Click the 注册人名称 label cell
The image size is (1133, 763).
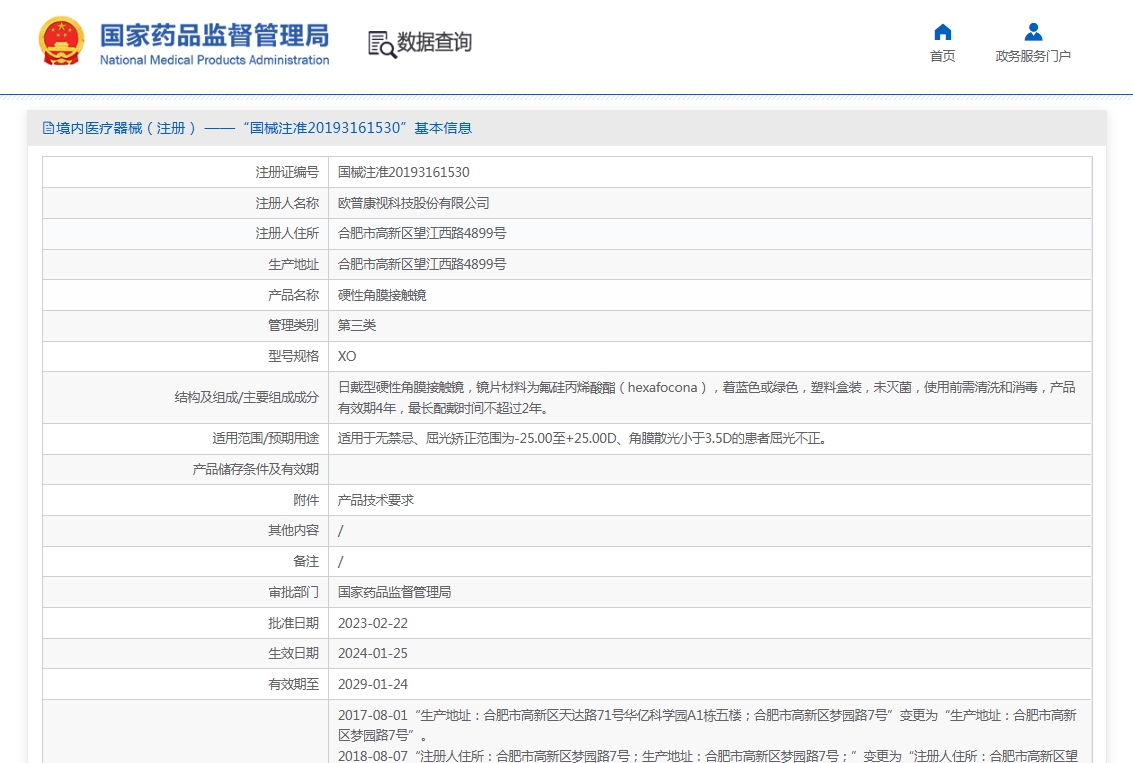(186, 203)
